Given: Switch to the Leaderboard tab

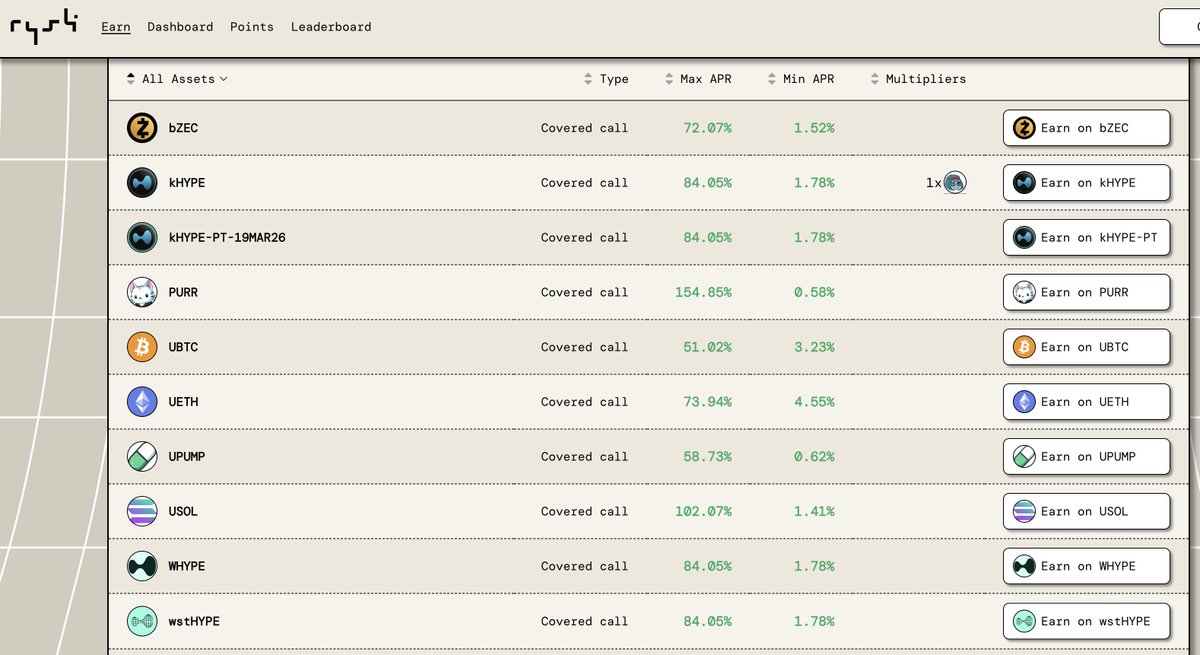Looking at the screenshot, I should click(331, 27).
